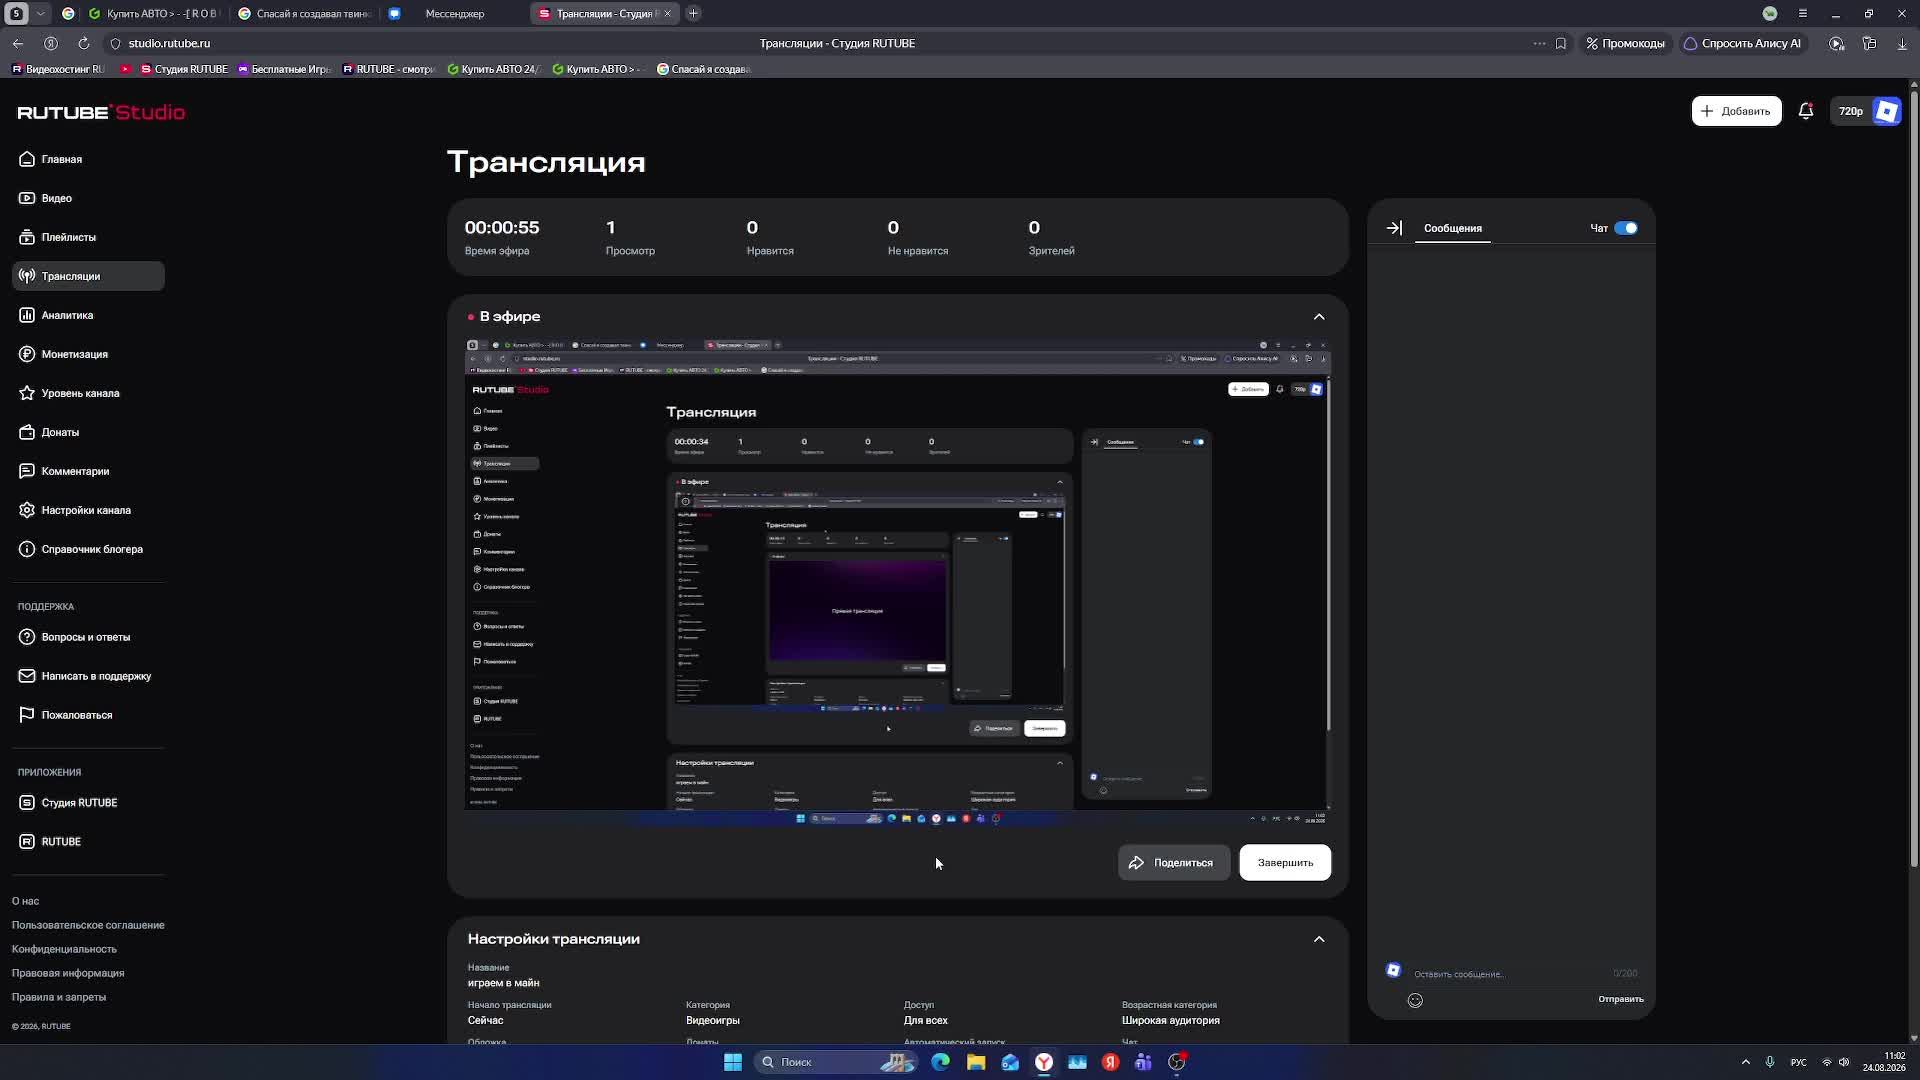Image resolution: width=1920 pixels, height=1080 pixels.
Task: Open Донаты in the sidebar
Action: [x=88, y=432]
